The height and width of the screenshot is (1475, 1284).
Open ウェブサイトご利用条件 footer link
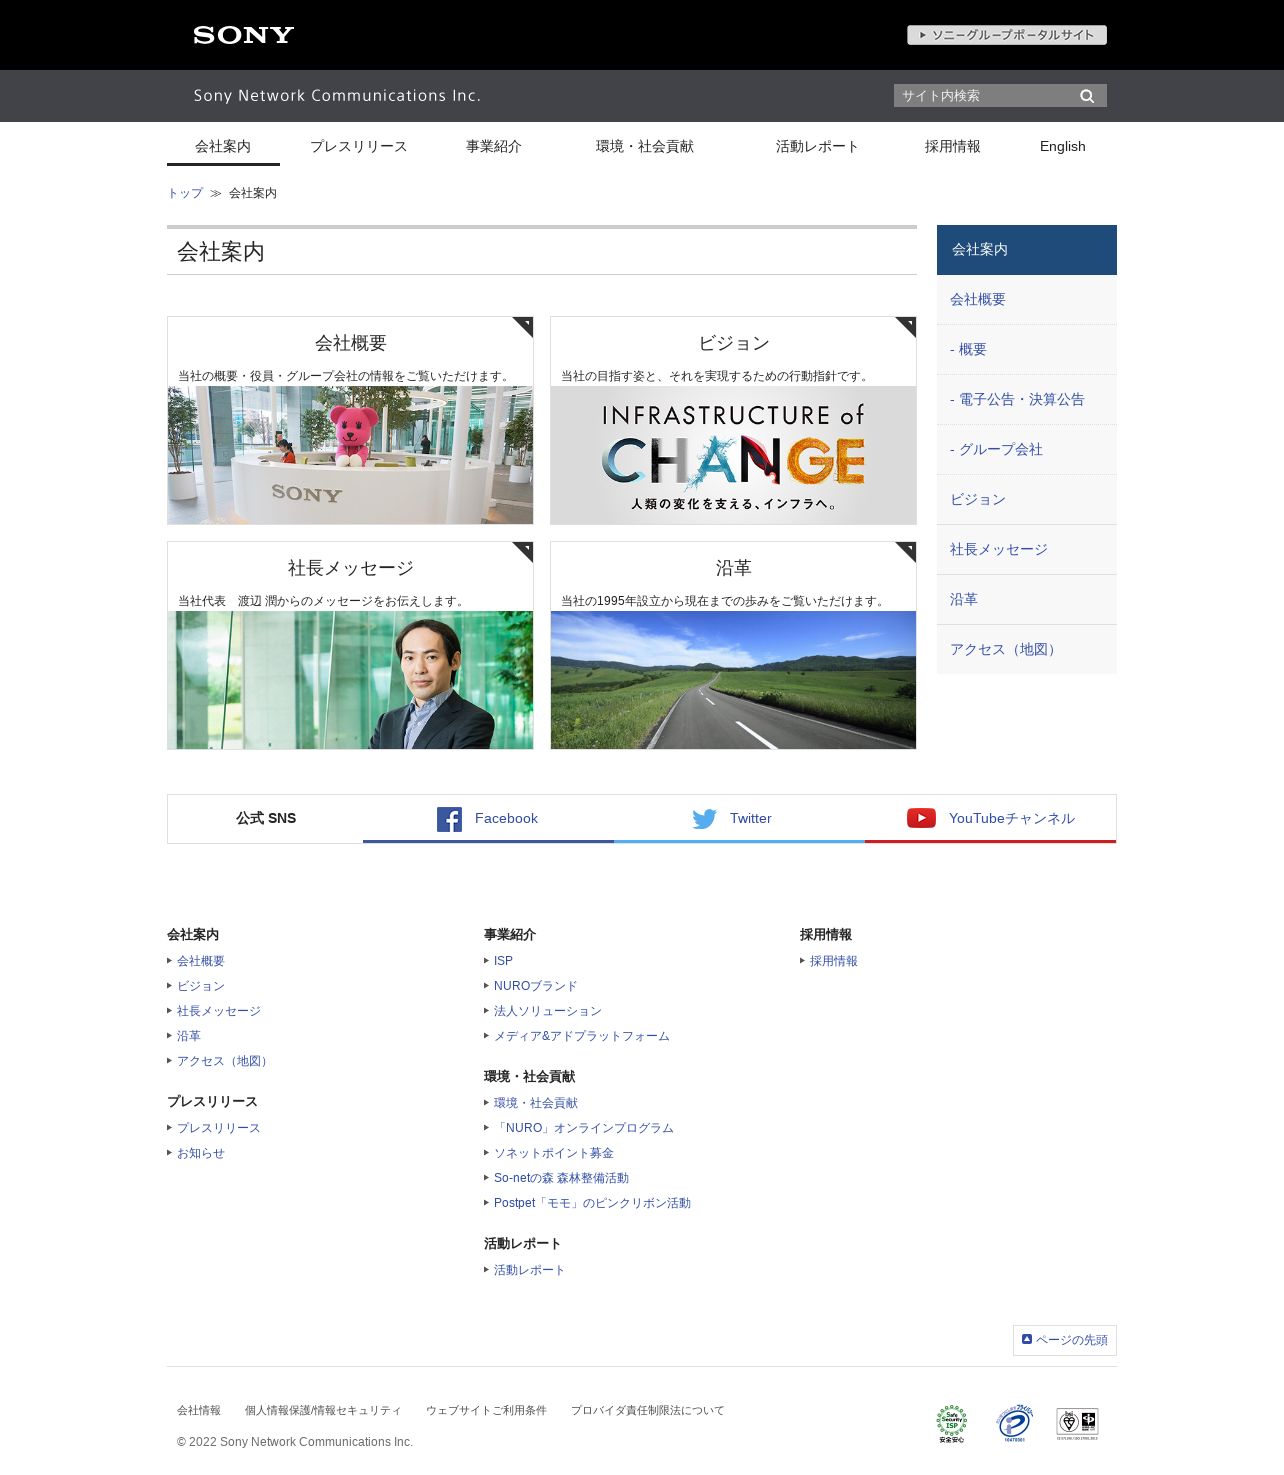(x=486, y=1411)
